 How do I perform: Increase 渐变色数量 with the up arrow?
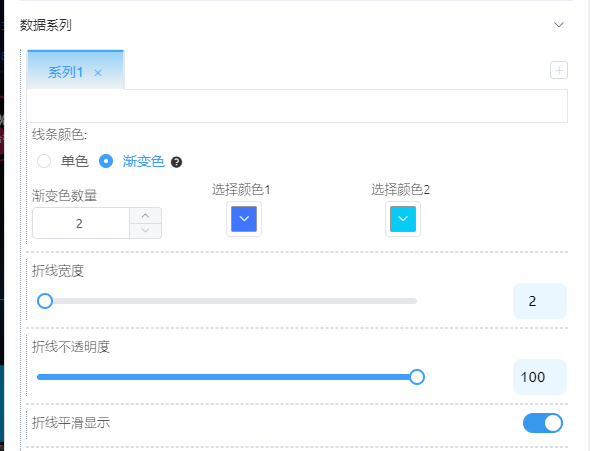click(x=146, y=216)
